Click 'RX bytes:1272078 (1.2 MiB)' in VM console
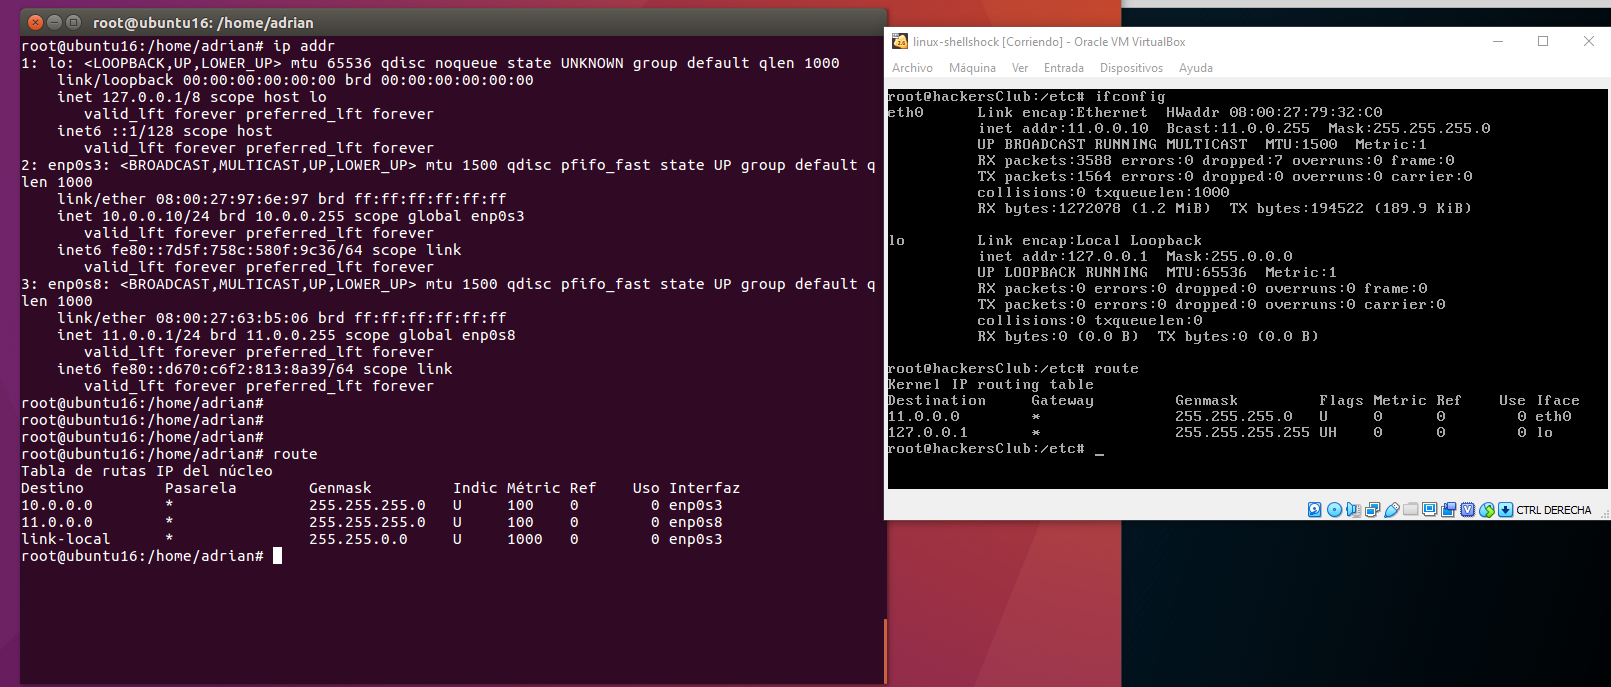Image resolution: width=1611 pixels, height=687 pixels. (1094, 209)
